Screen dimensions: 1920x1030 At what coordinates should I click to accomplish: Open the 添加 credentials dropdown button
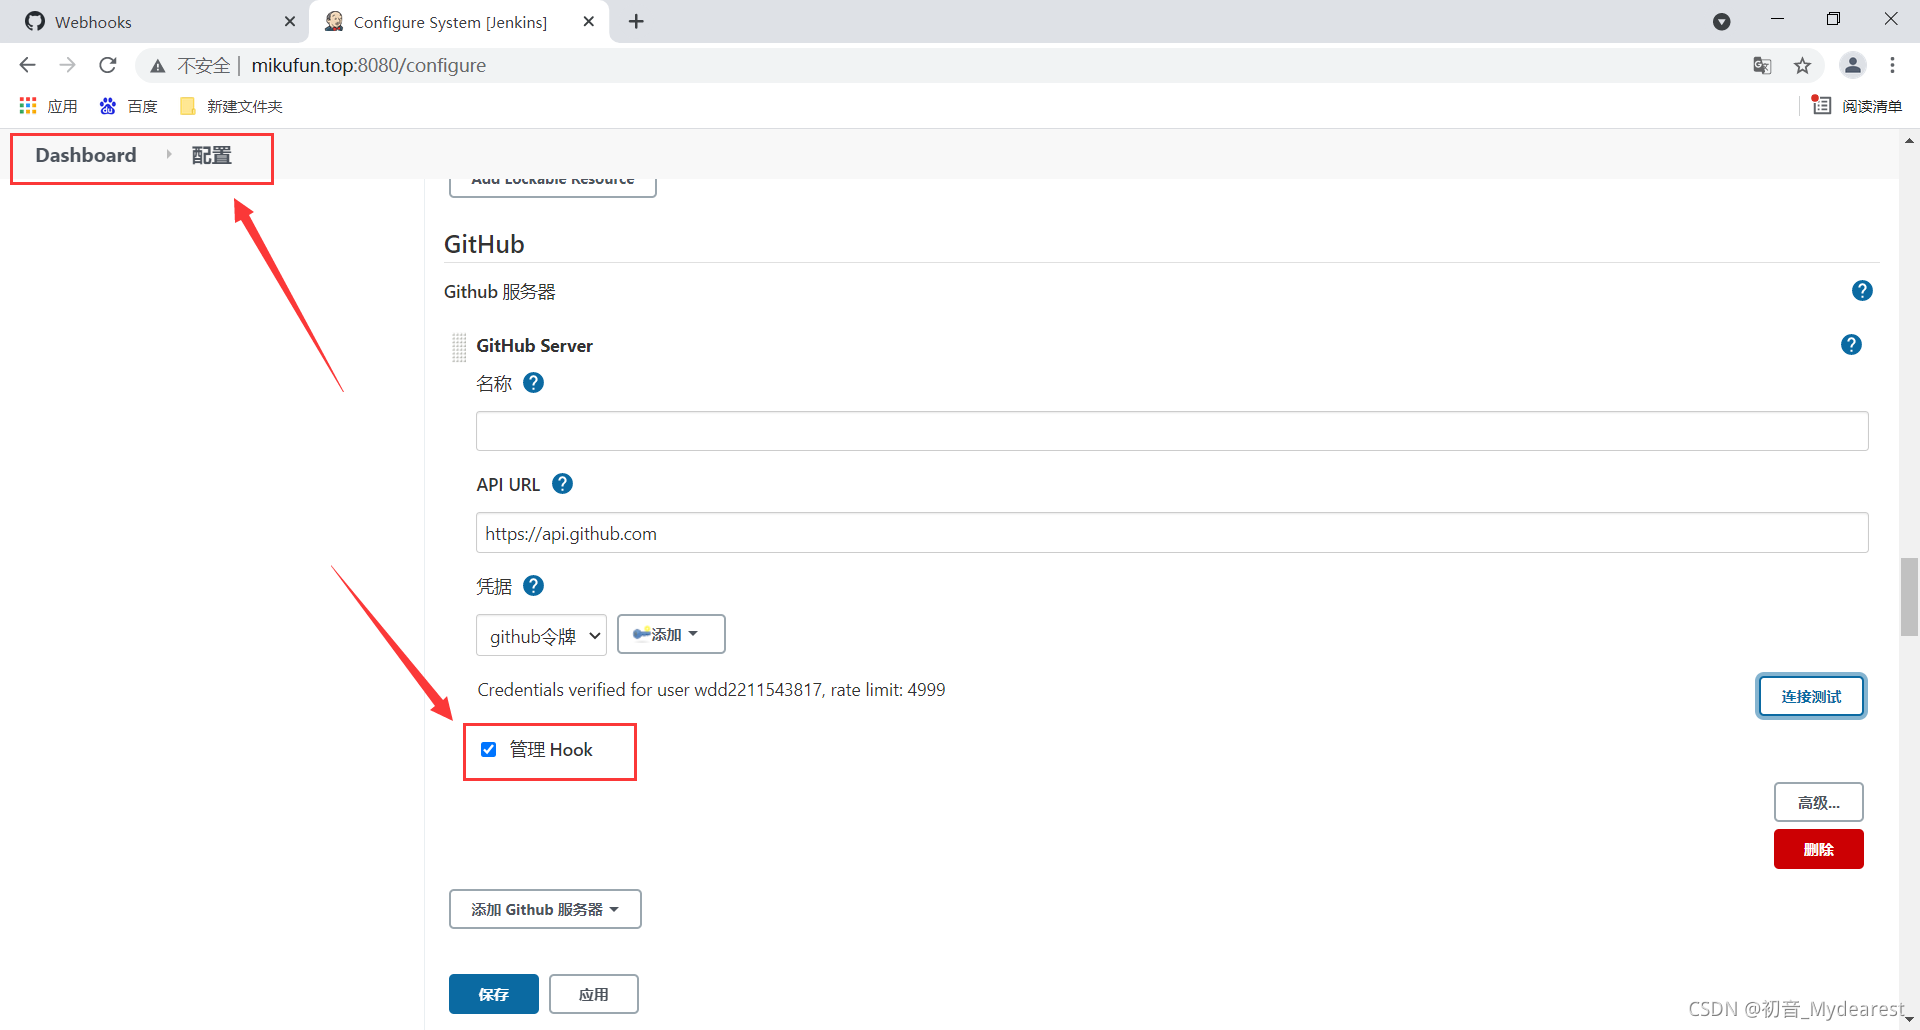(671, 634)
